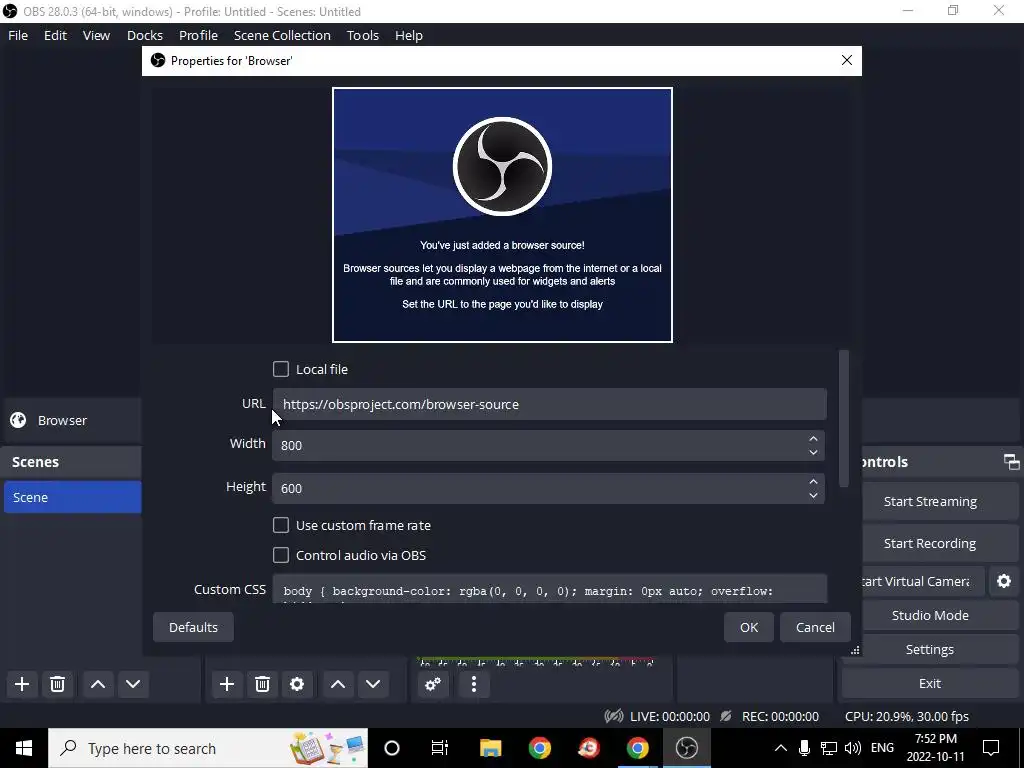Click the properties dialog vertical scrollbar
Image resolution: width=1024 pixels, height=768 pixels.
[x=844, y=419]
